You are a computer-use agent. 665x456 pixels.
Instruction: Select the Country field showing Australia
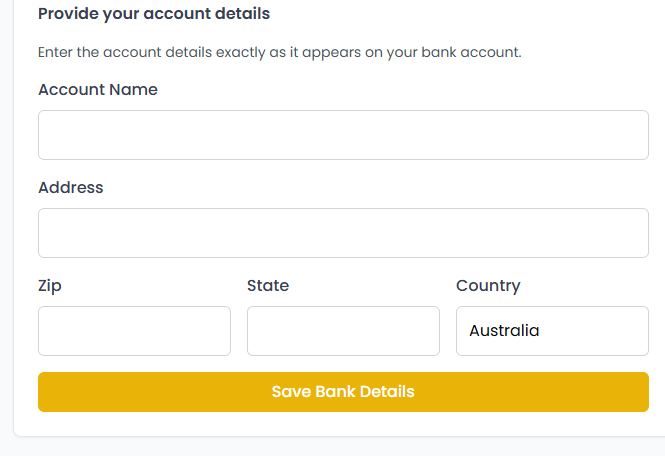tap(552, 331)
